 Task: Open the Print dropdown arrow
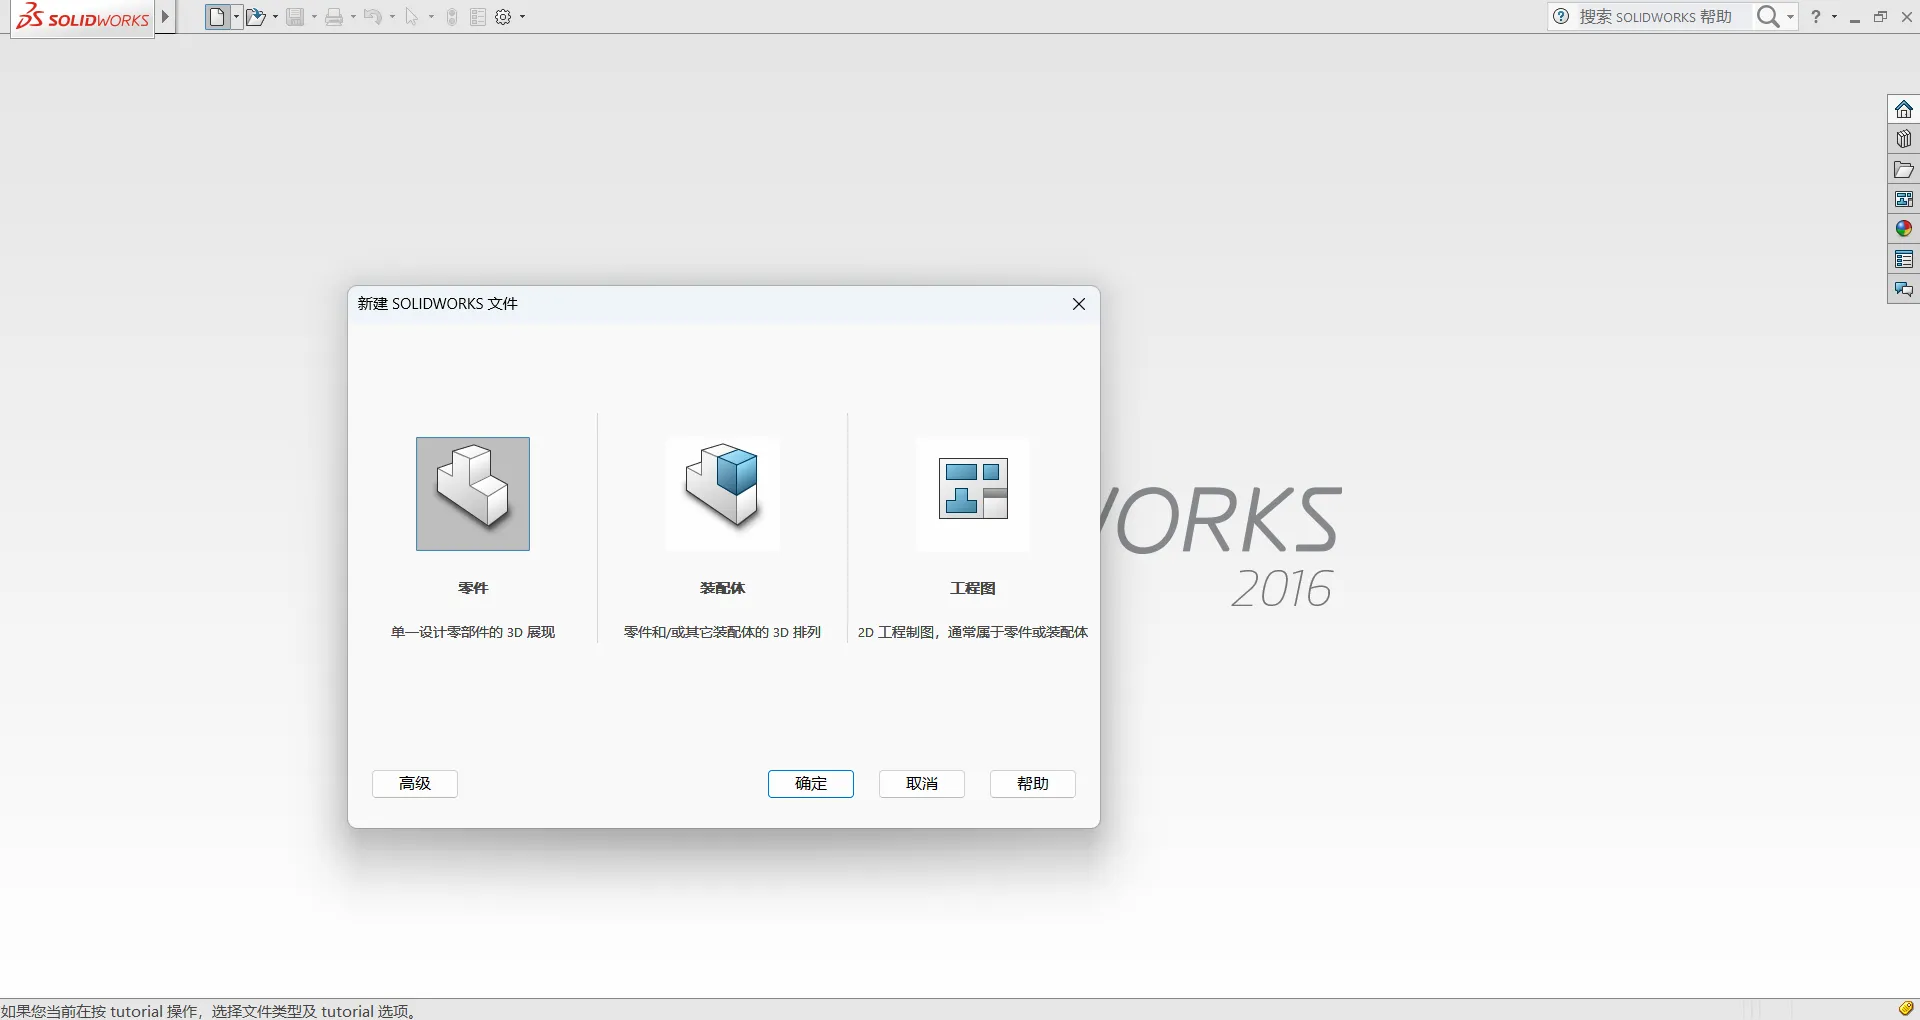[353, 17]
